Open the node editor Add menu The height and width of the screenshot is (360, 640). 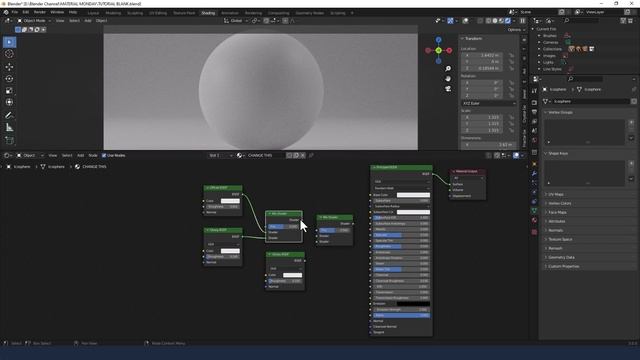[80, 156]
